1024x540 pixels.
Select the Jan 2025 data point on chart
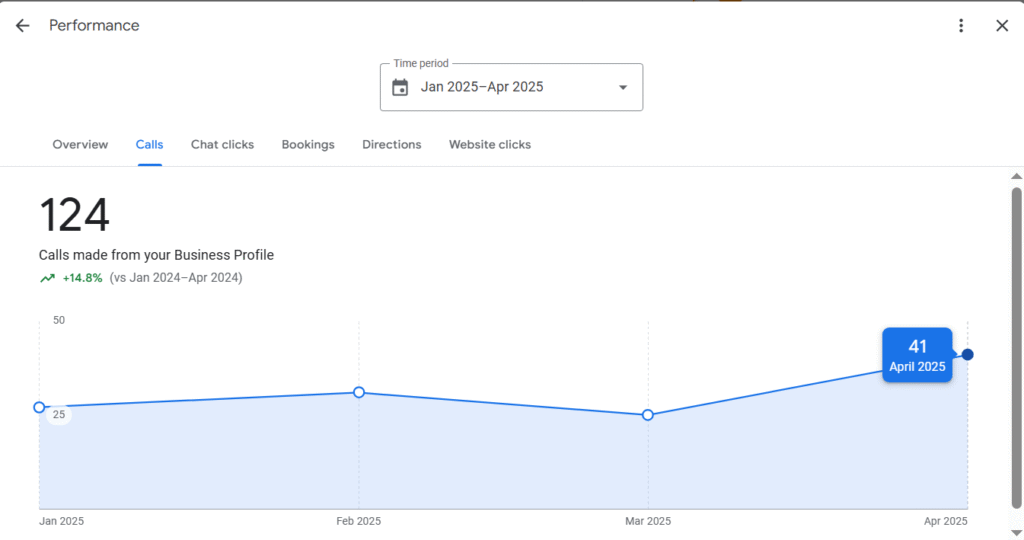tap(39, 407)
